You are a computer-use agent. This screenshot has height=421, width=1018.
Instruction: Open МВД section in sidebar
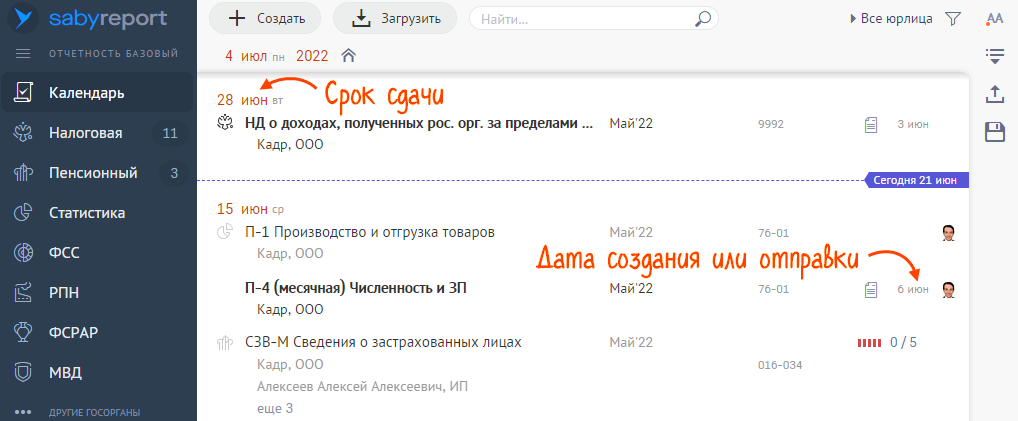coord(97,373)
